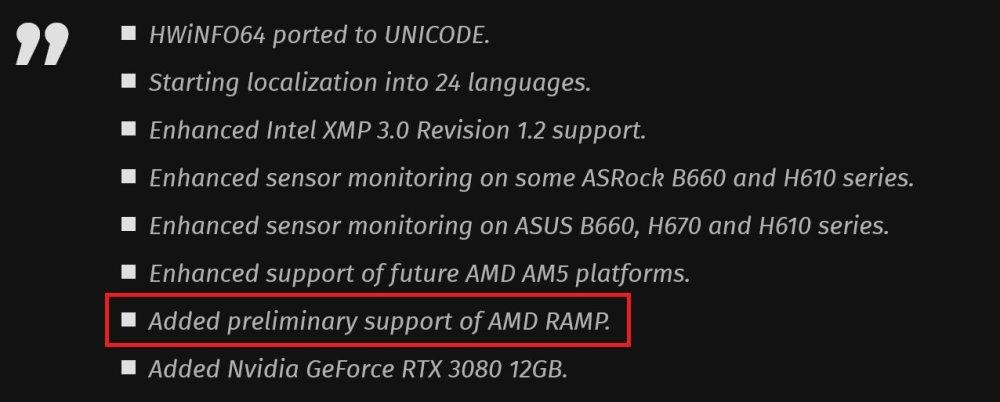Select the text HWiNFO64 ported to UNICODE
This screenshot has height=402, width=1000.
pyautogui.click(x=320, y=35)
